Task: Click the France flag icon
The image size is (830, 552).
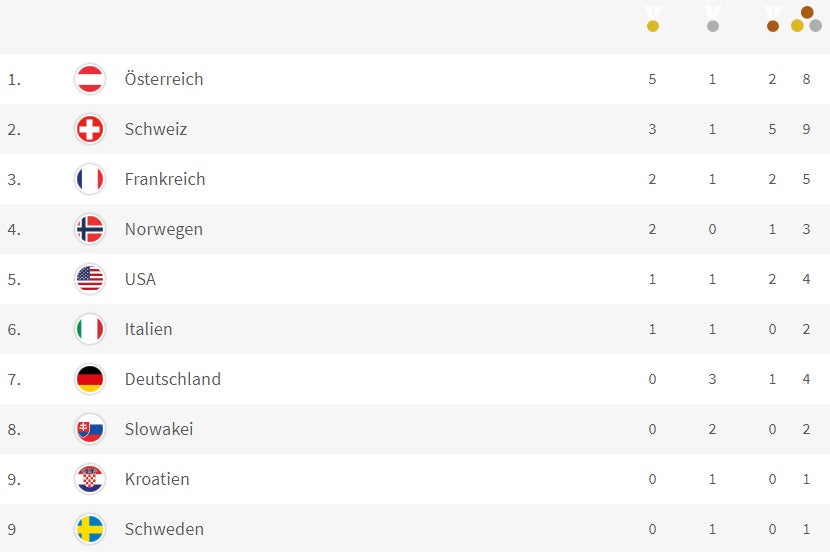Action: coord(90,179)
